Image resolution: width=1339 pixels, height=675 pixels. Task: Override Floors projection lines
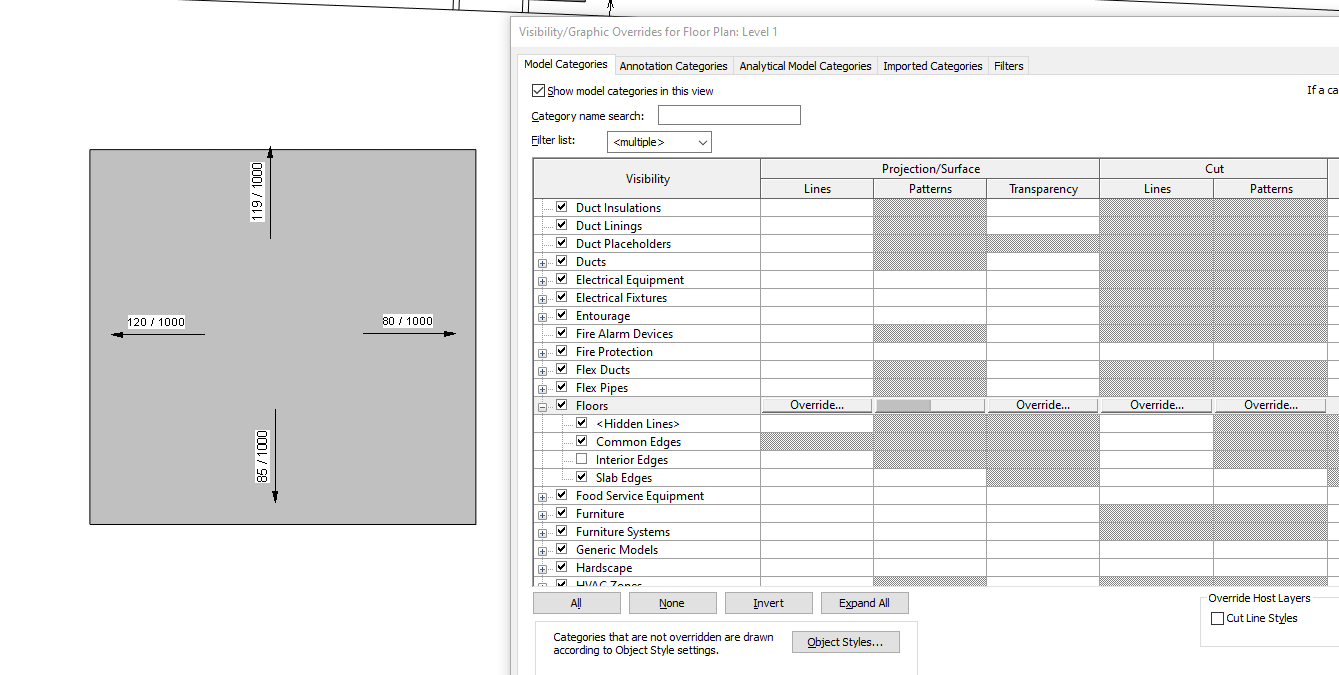pyautogui.click(x=817, y=405)
